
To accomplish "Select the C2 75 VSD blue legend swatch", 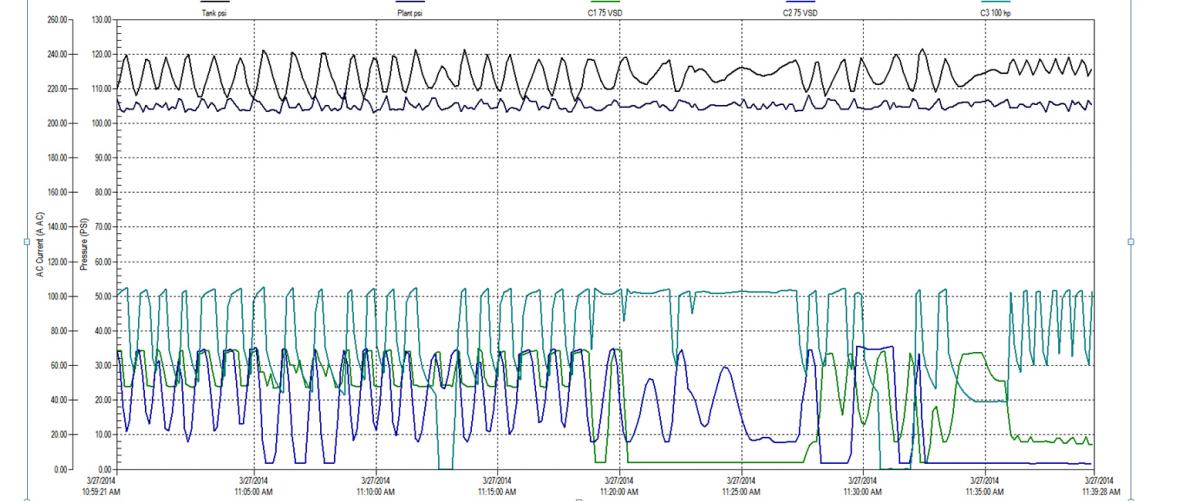I will tap(802, 3).
